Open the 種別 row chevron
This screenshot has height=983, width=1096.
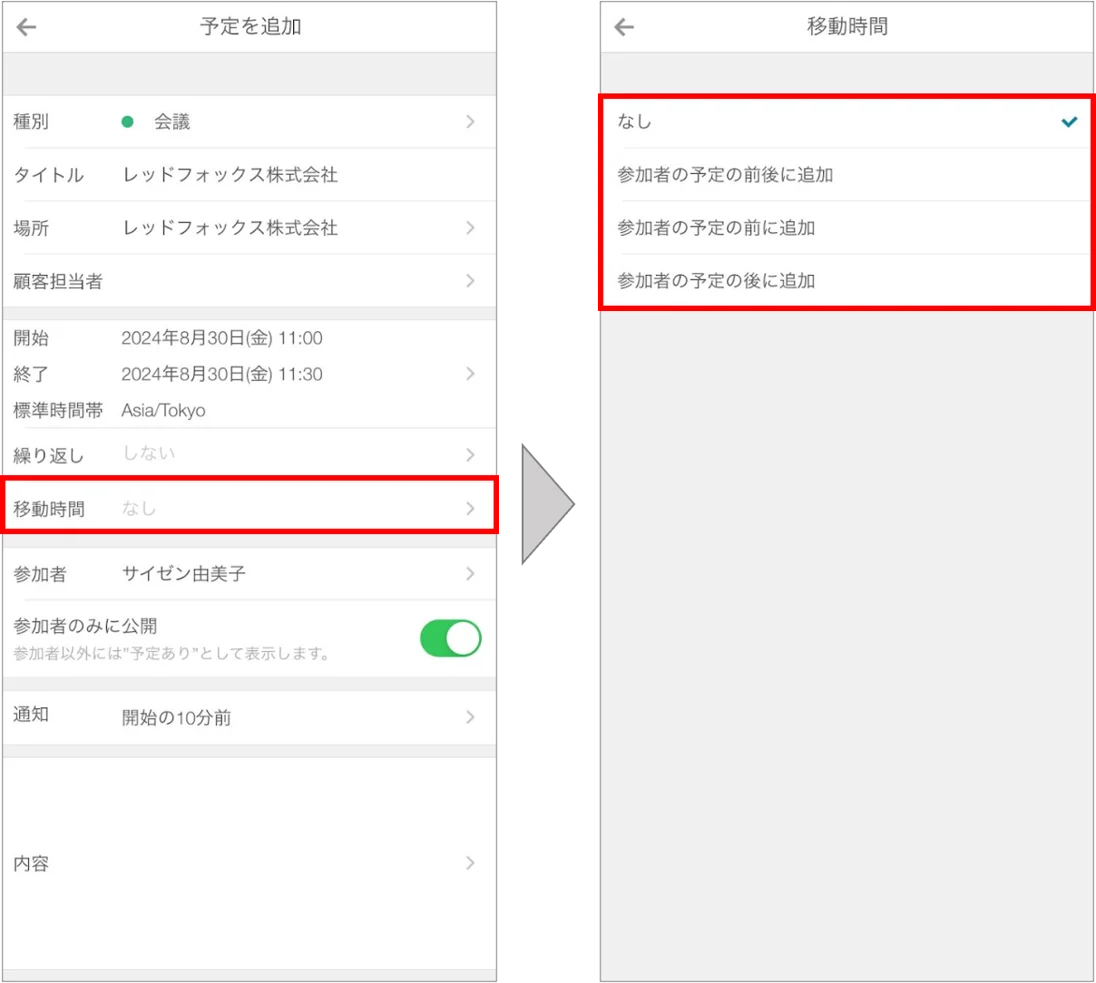click(470, 122)
